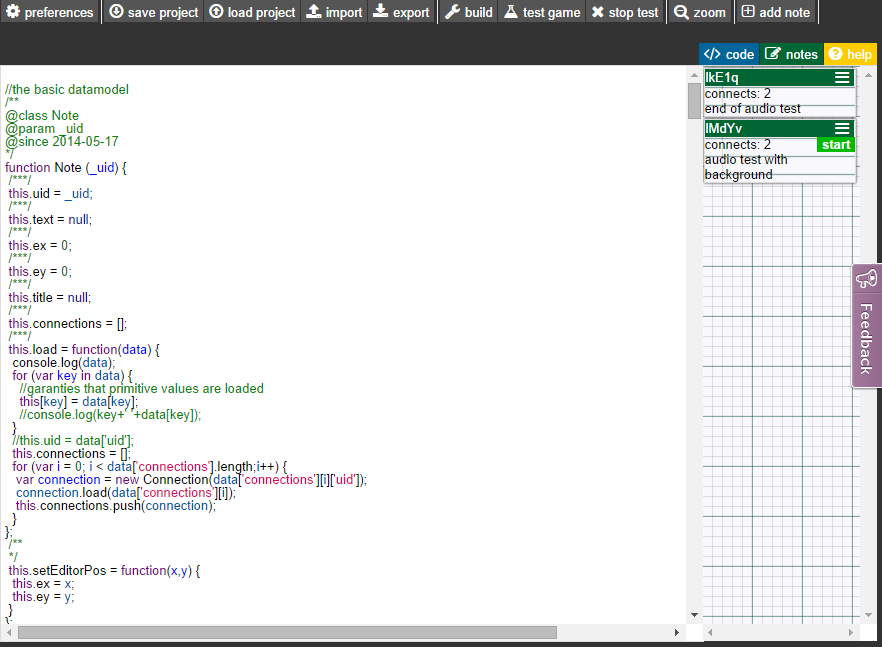
Task: Click the build wrench icon
Action: click(452, 11)
